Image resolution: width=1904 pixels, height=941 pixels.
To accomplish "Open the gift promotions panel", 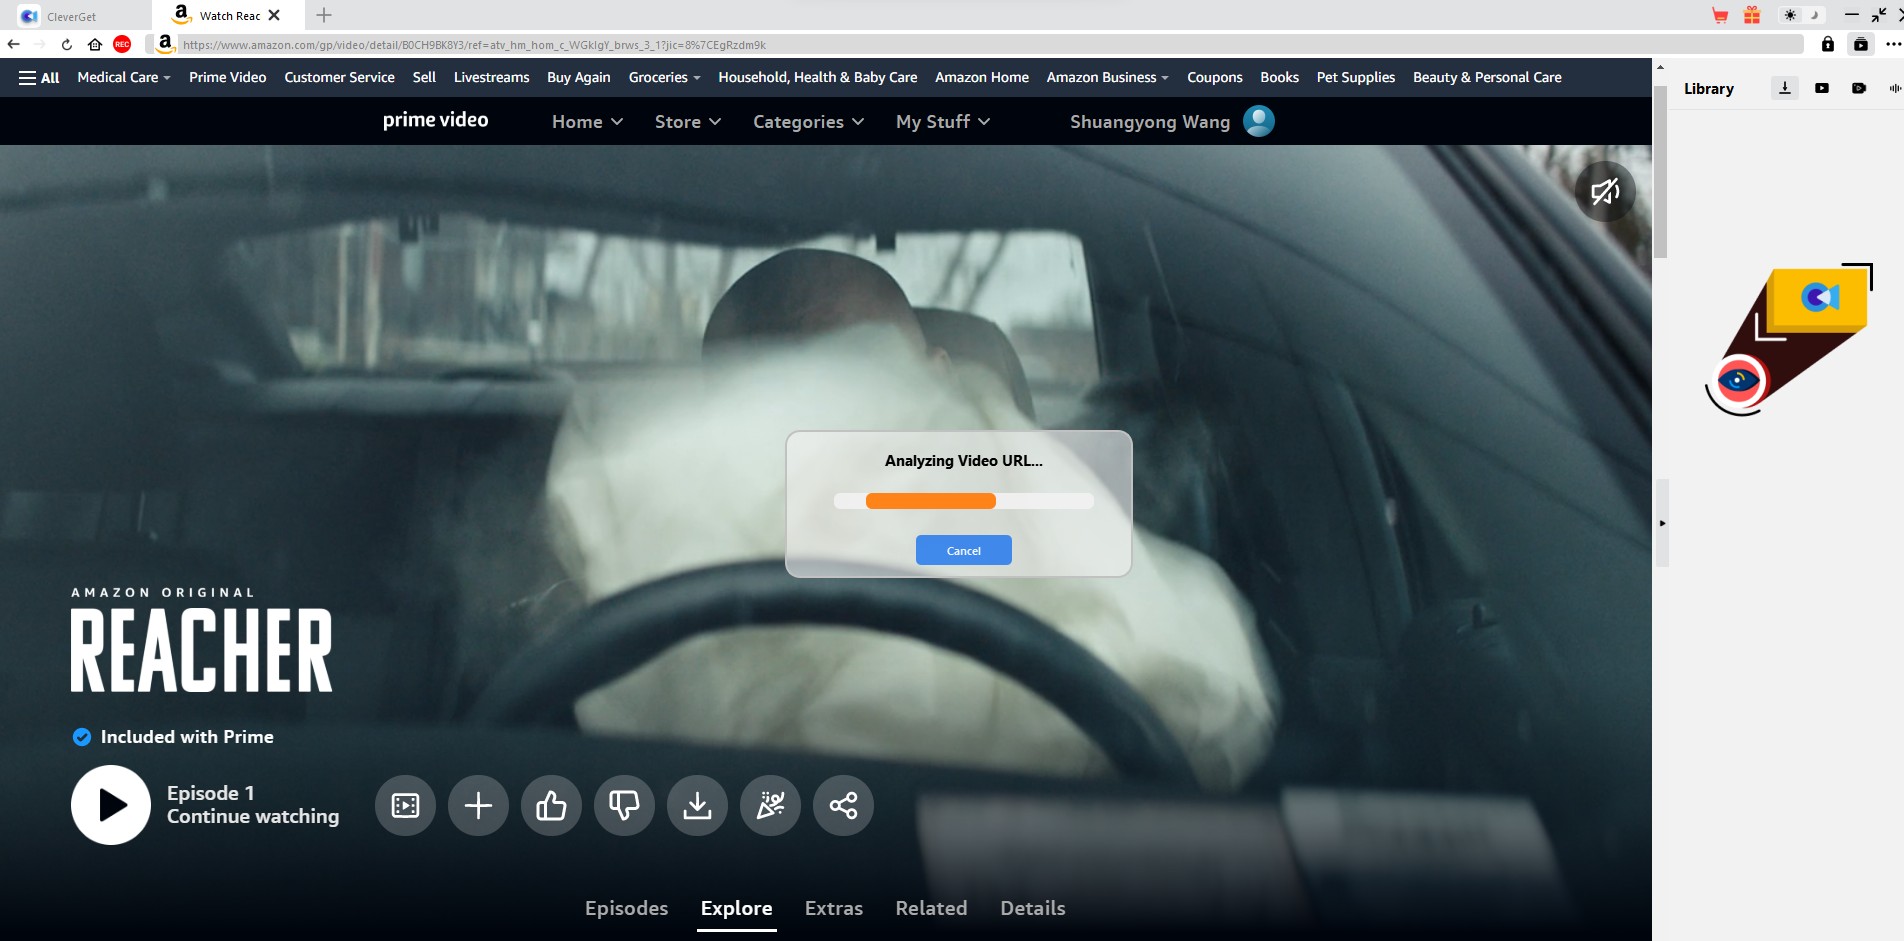I will 1751,15.
